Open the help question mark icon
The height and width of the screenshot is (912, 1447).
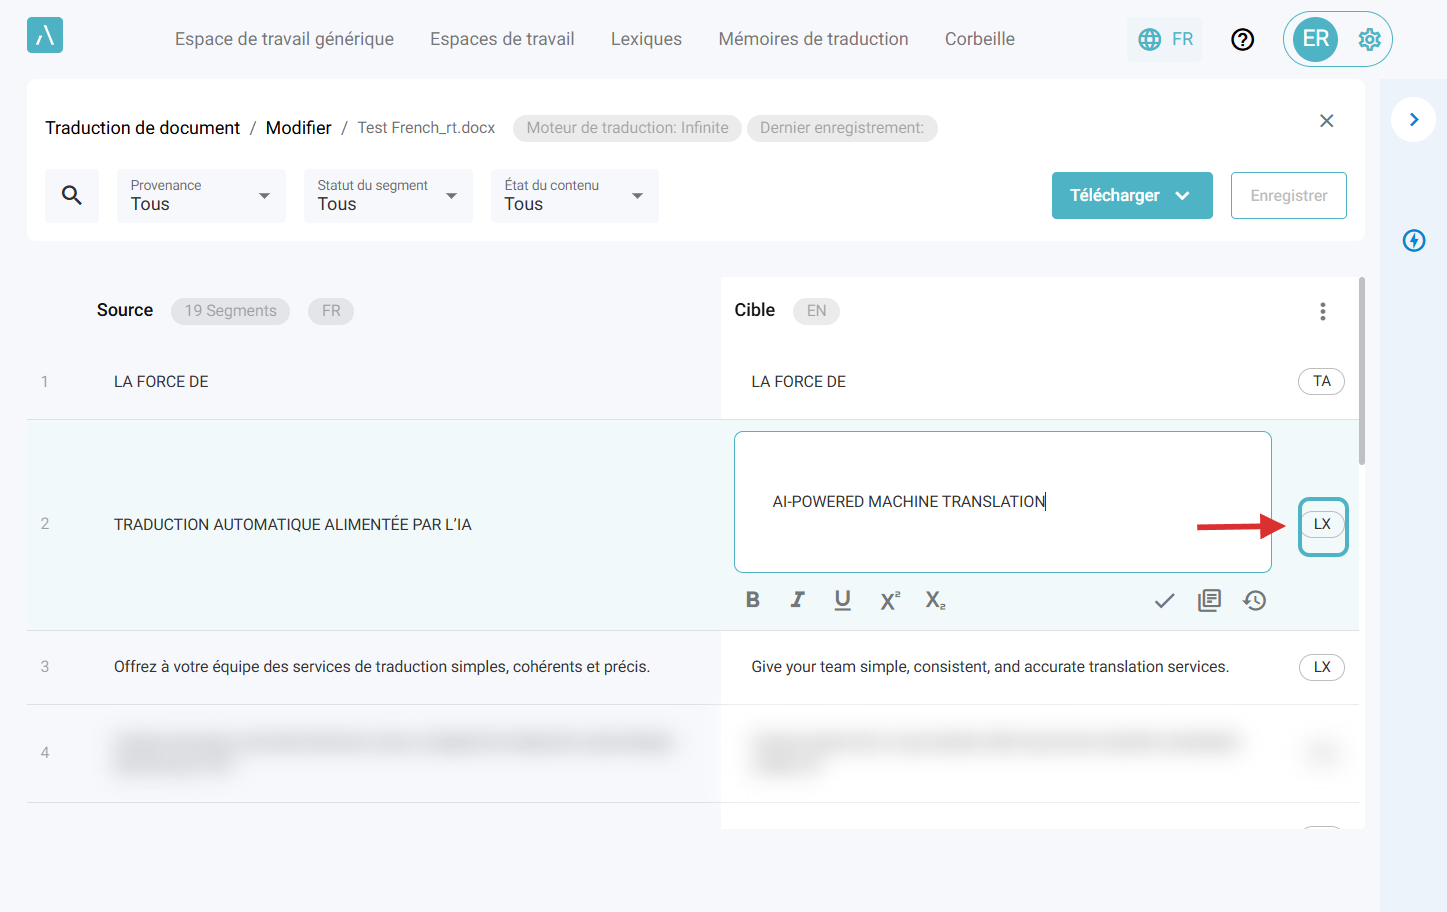coord(1242,40)
